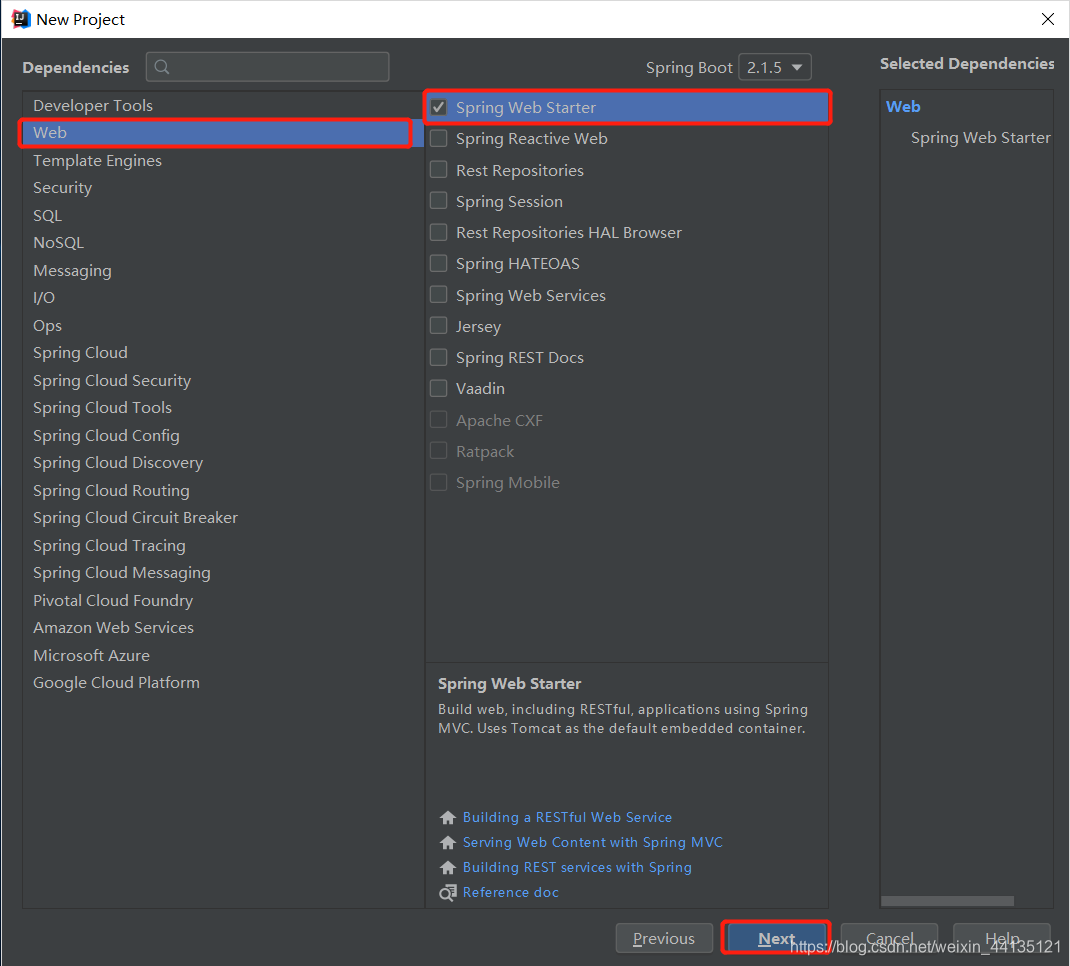
Task: Close the New Project dialog
Action: point(1047,19)
